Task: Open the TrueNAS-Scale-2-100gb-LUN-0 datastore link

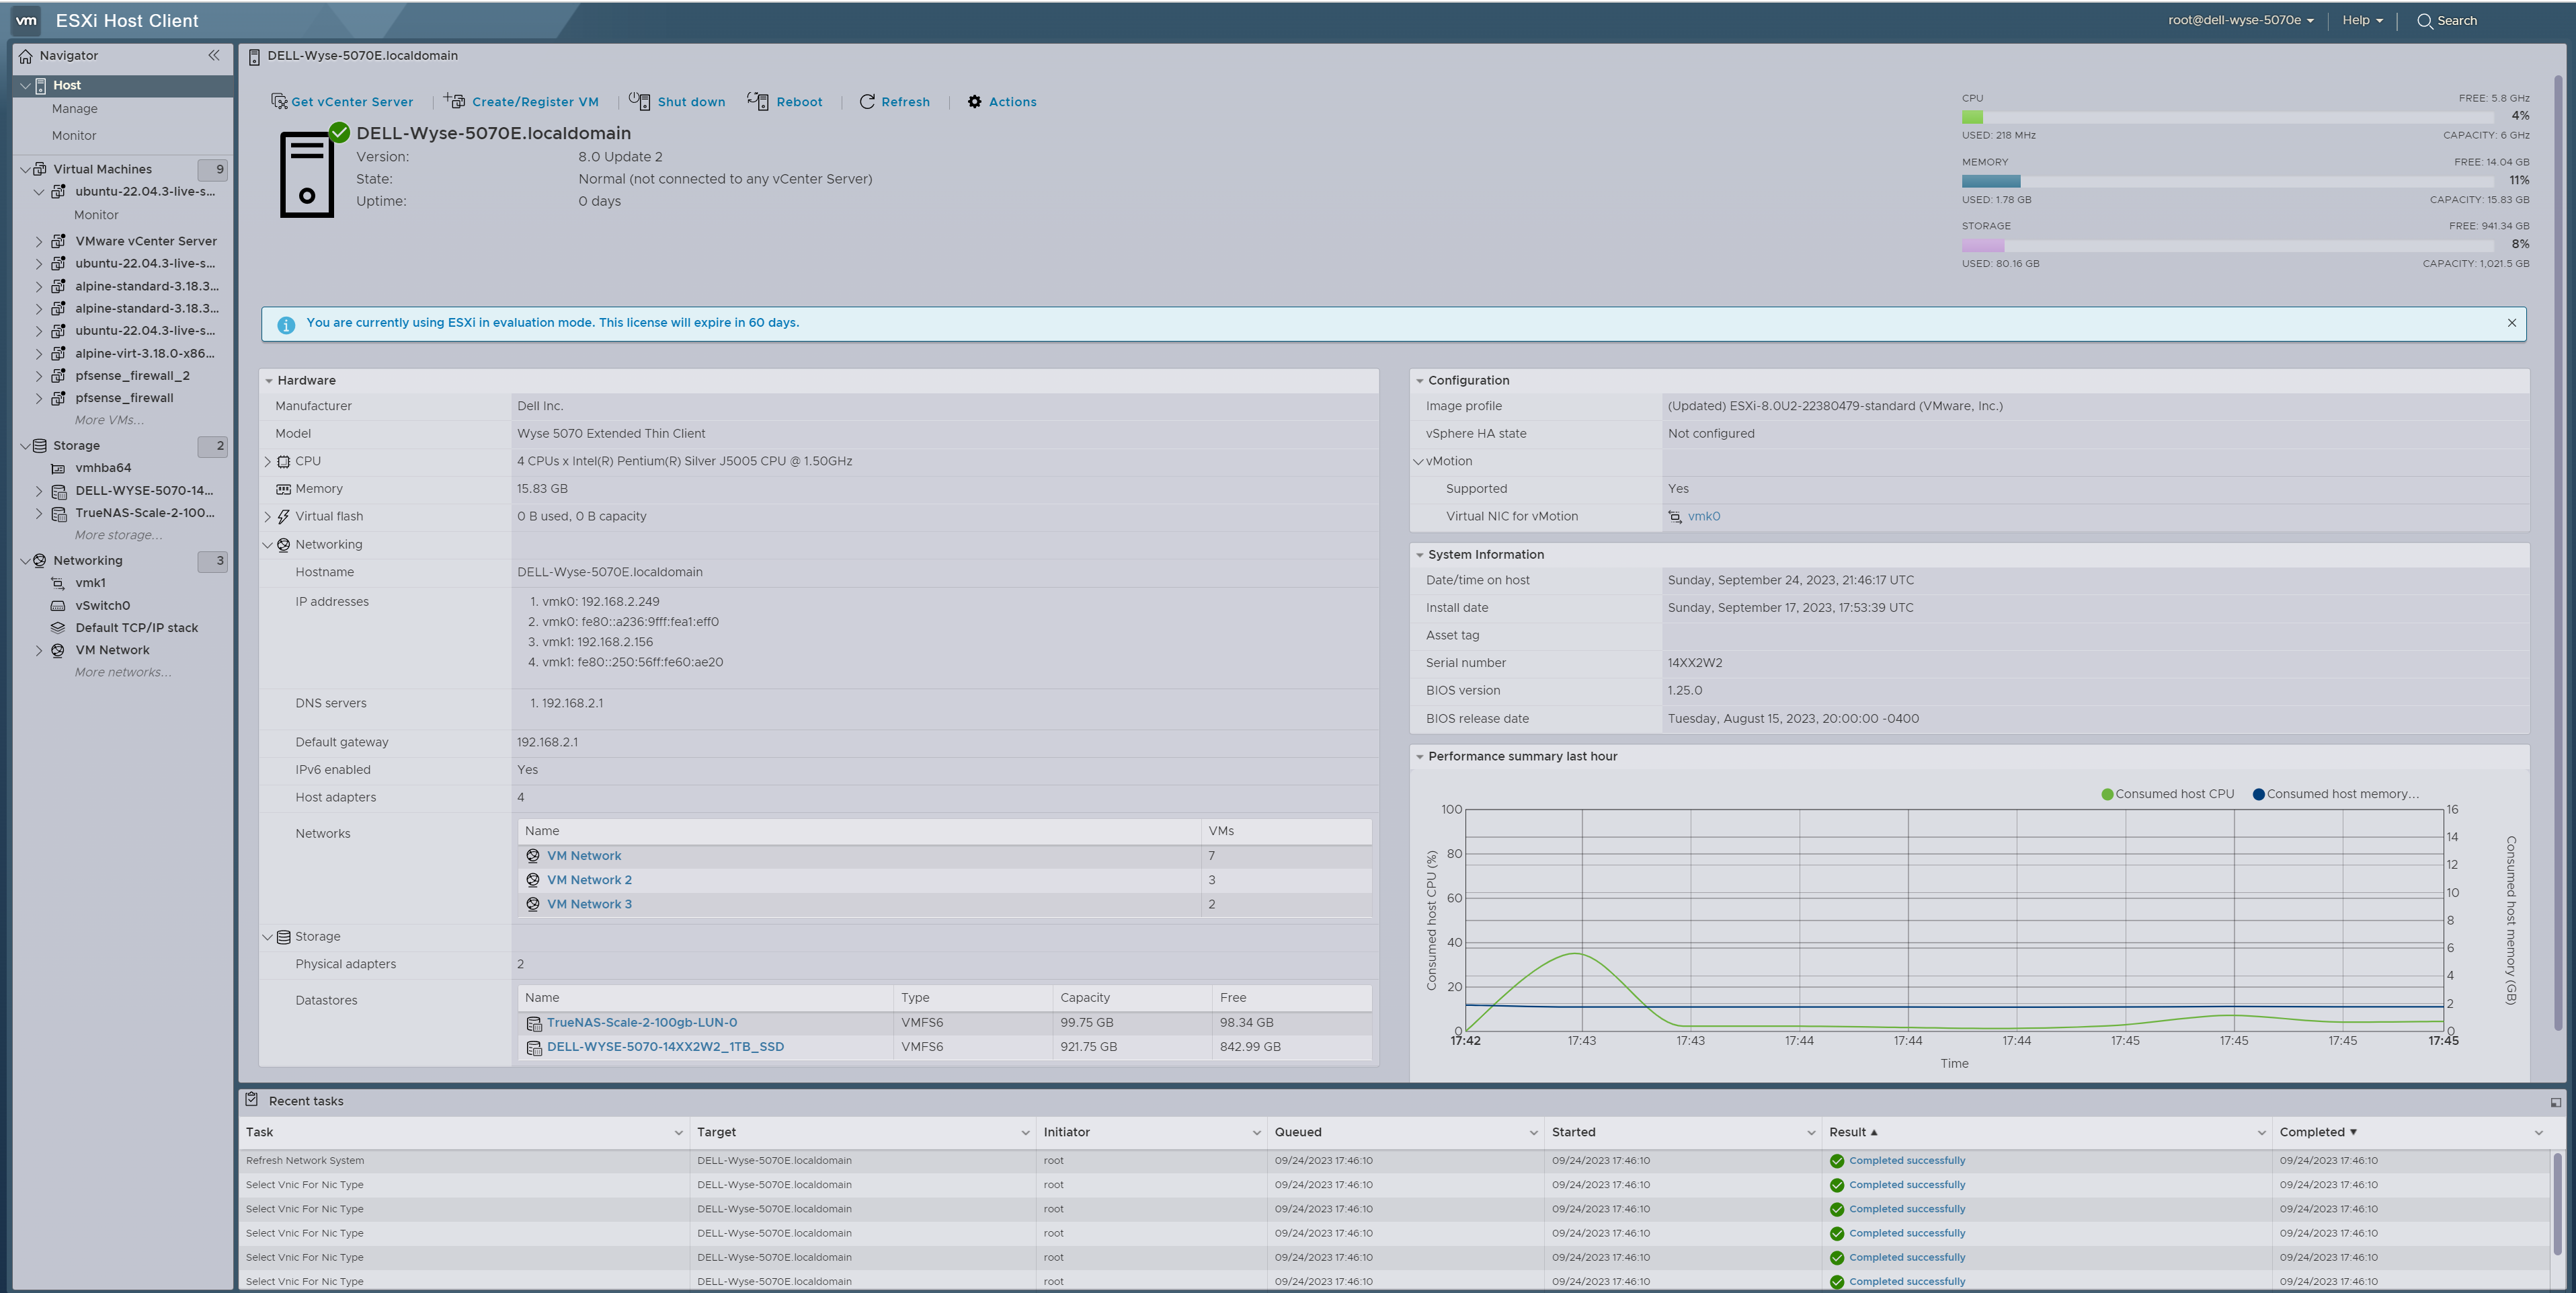Action: tap(641, 1022)
